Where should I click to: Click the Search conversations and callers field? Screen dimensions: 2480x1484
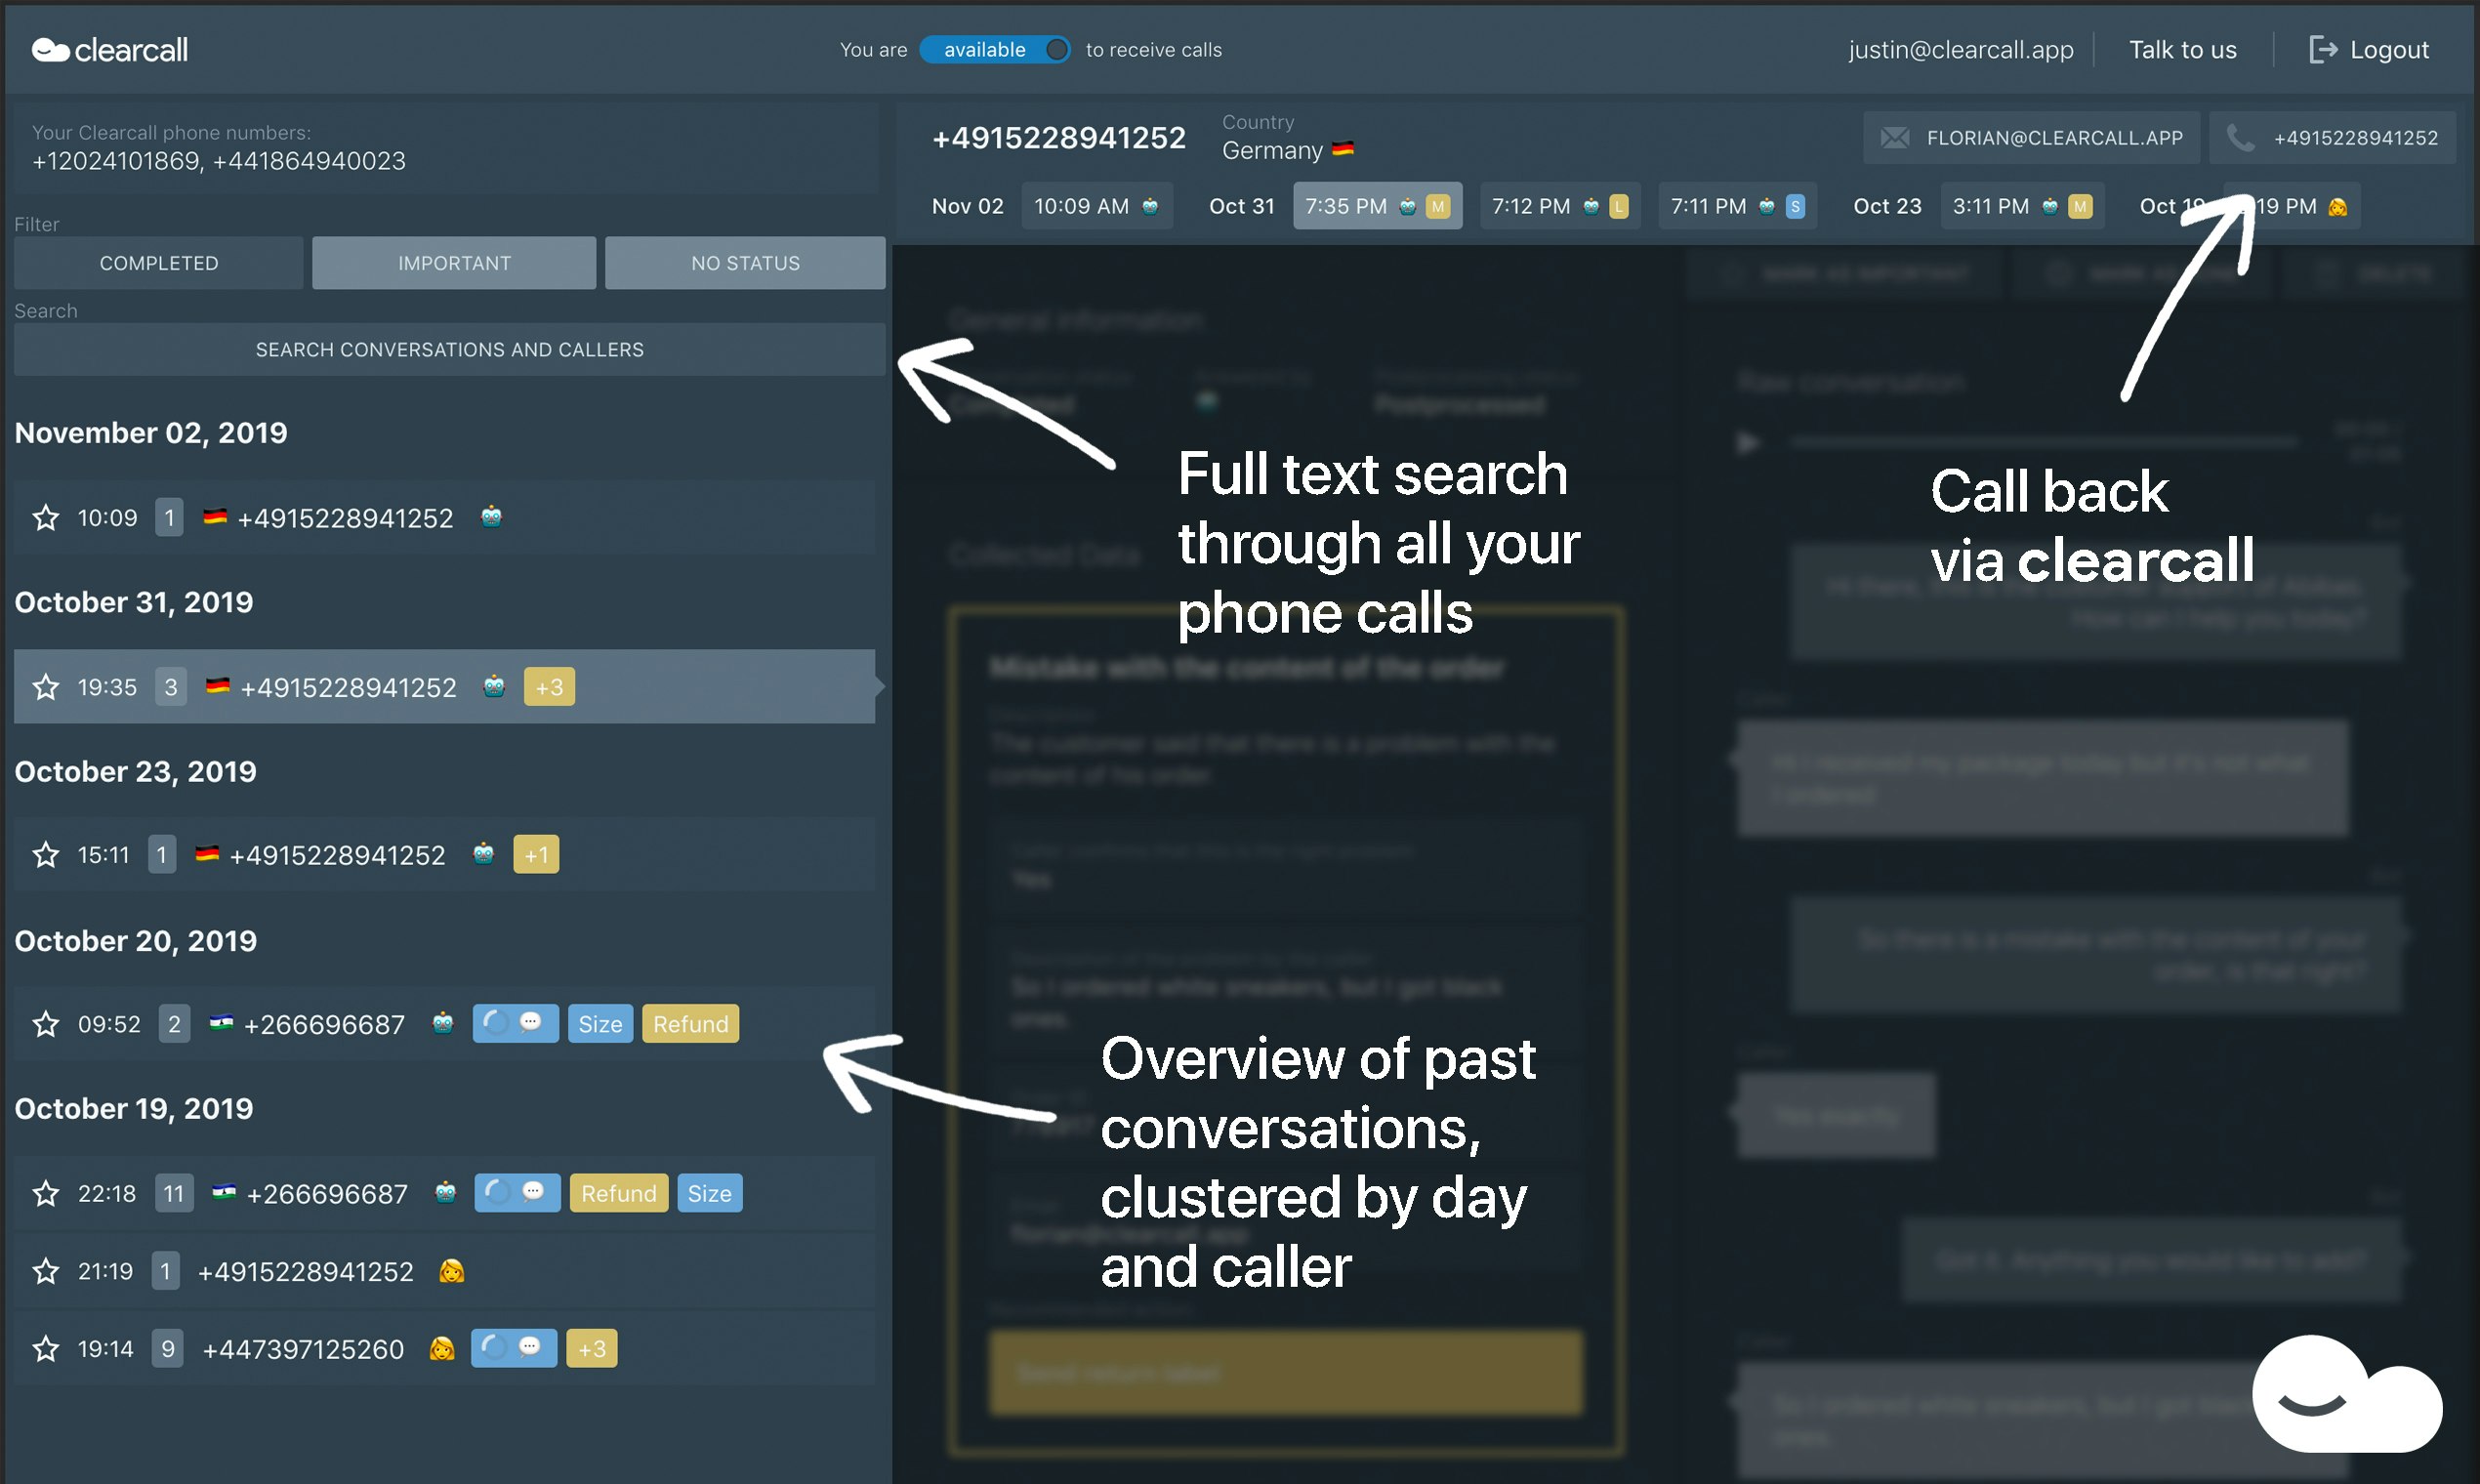coord(449,350)
